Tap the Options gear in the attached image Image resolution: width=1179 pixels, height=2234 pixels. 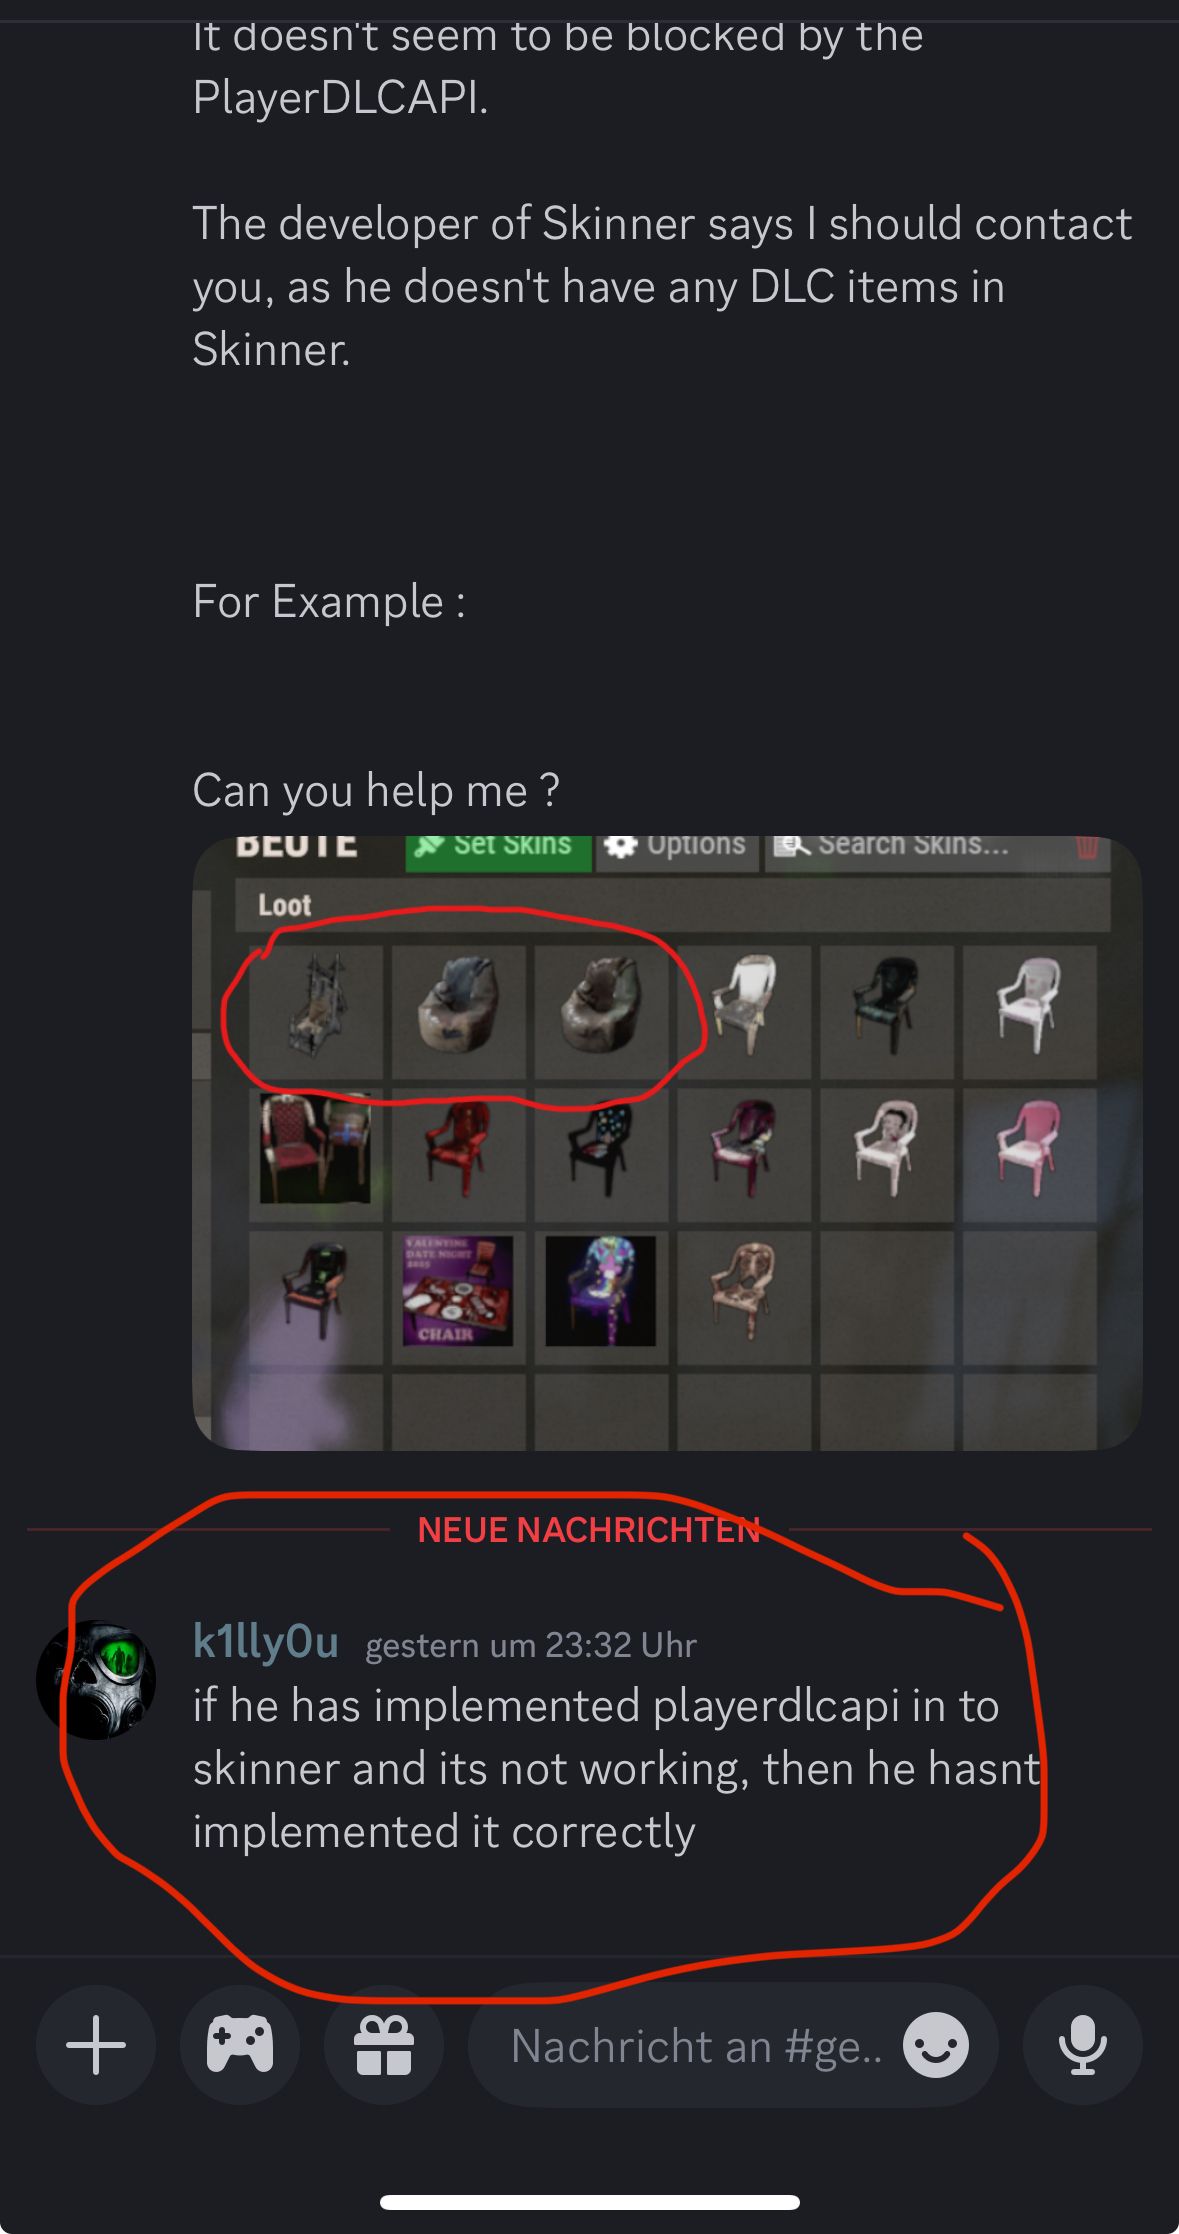[x=677, y=846]
